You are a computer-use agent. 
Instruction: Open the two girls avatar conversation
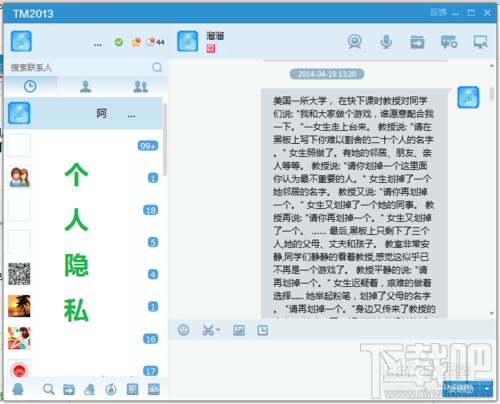(x=83, y=178)
